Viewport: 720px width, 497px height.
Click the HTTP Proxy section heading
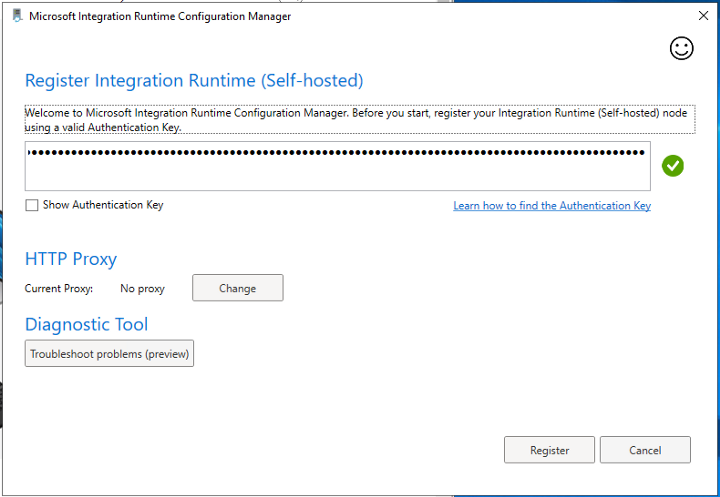click(x=71, y=259)
